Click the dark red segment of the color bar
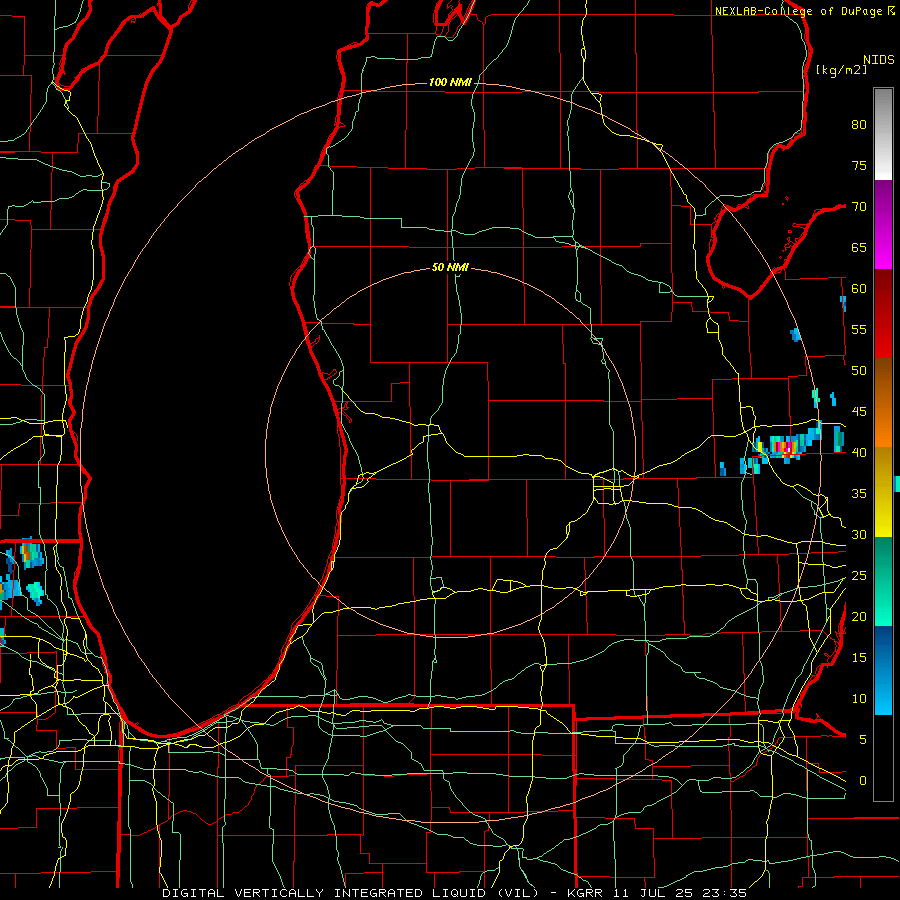900x900 pixels. [883, 313]
